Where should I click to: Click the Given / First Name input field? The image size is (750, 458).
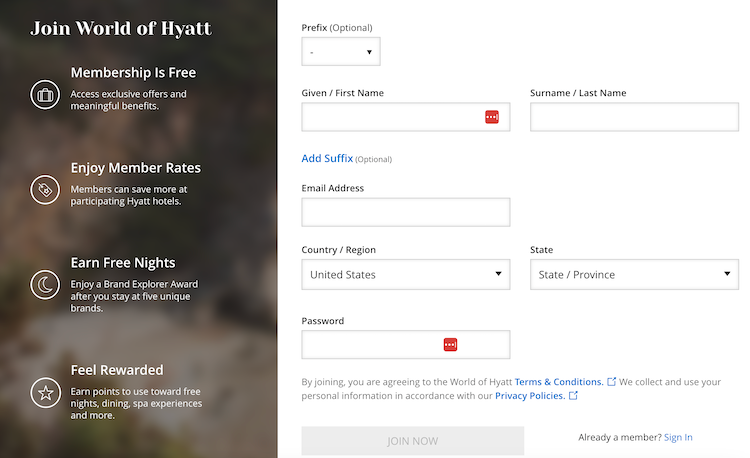[406, 117]
